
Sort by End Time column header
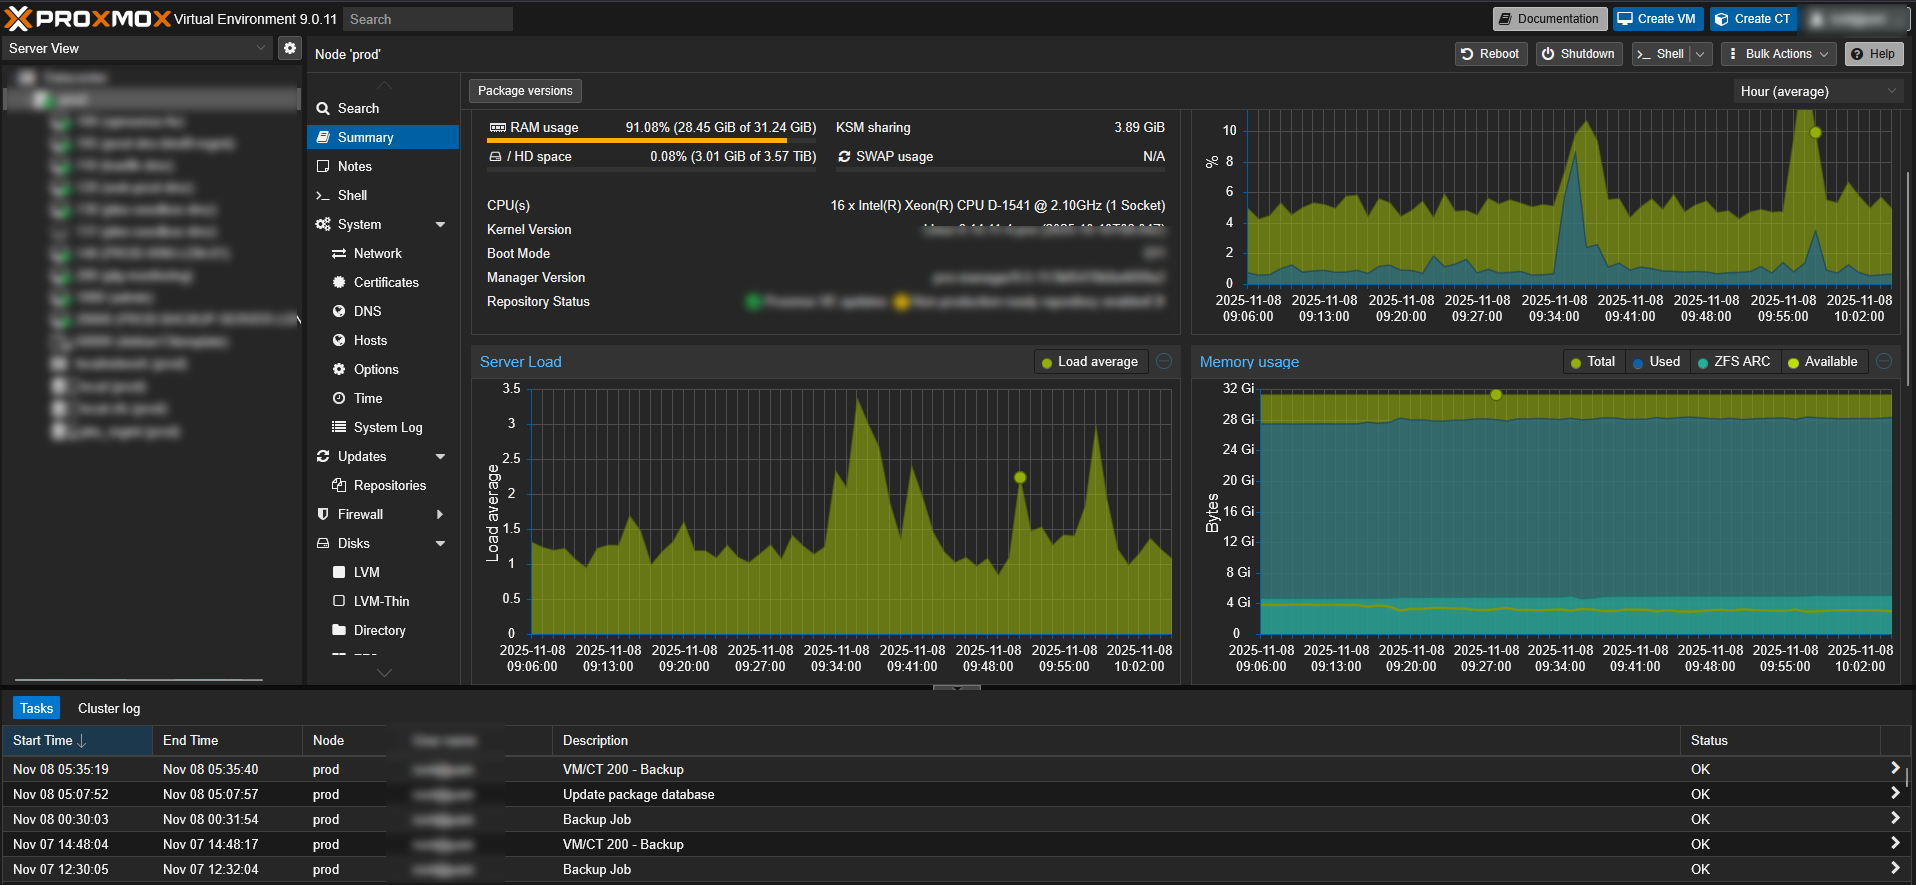pos(227,740)
